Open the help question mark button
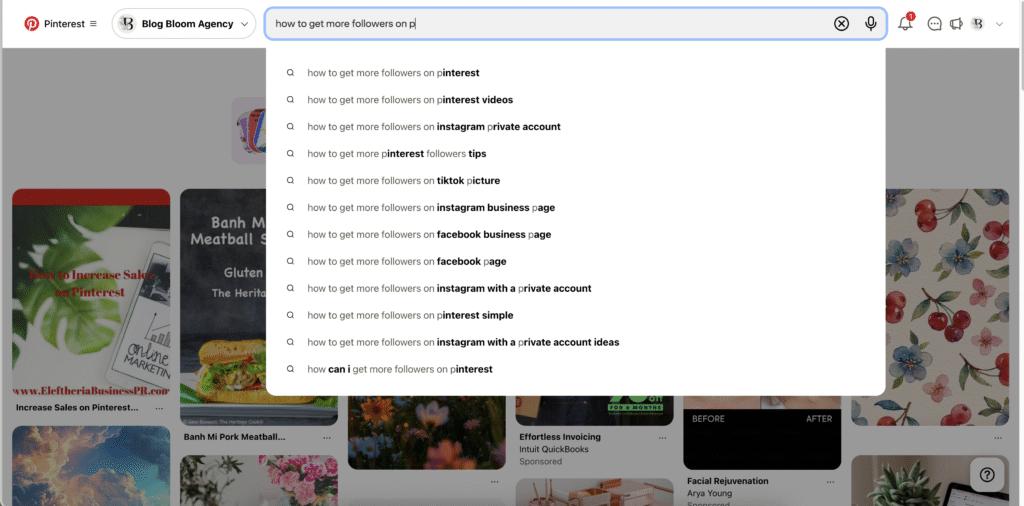 pyautogui.click(x=987, y=475)
